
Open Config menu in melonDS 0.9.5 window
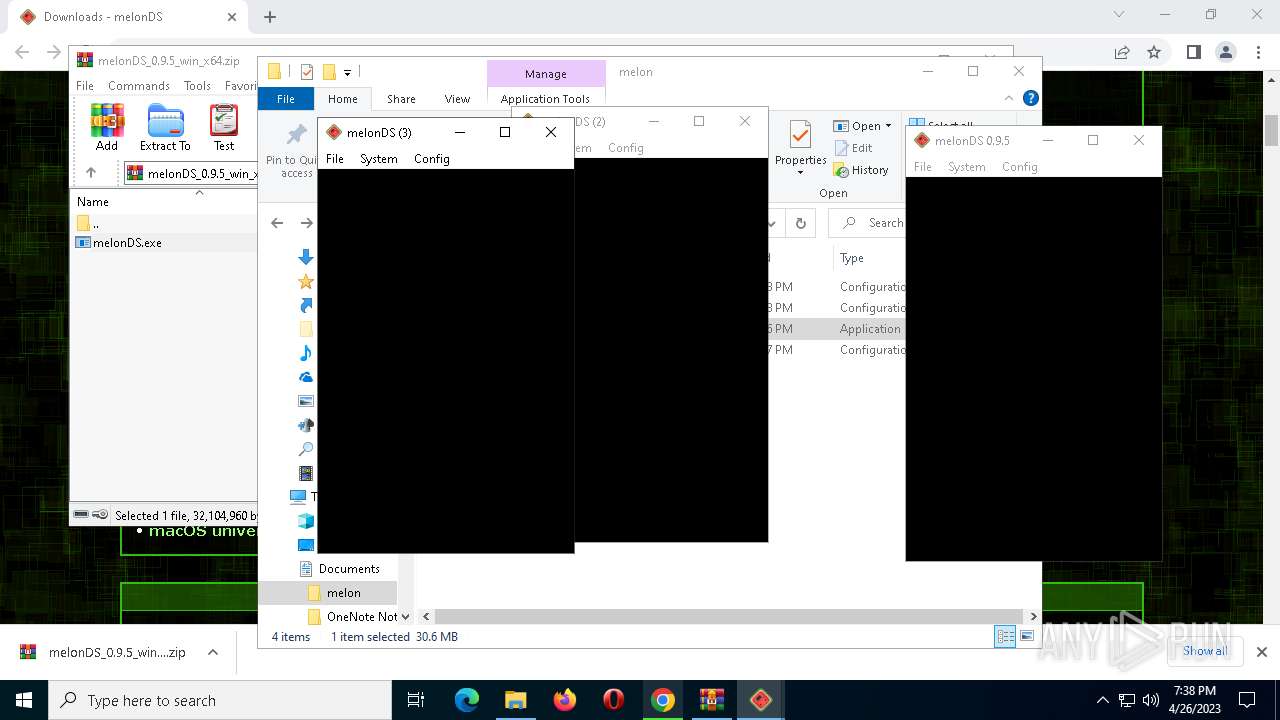pos(1020,167)
